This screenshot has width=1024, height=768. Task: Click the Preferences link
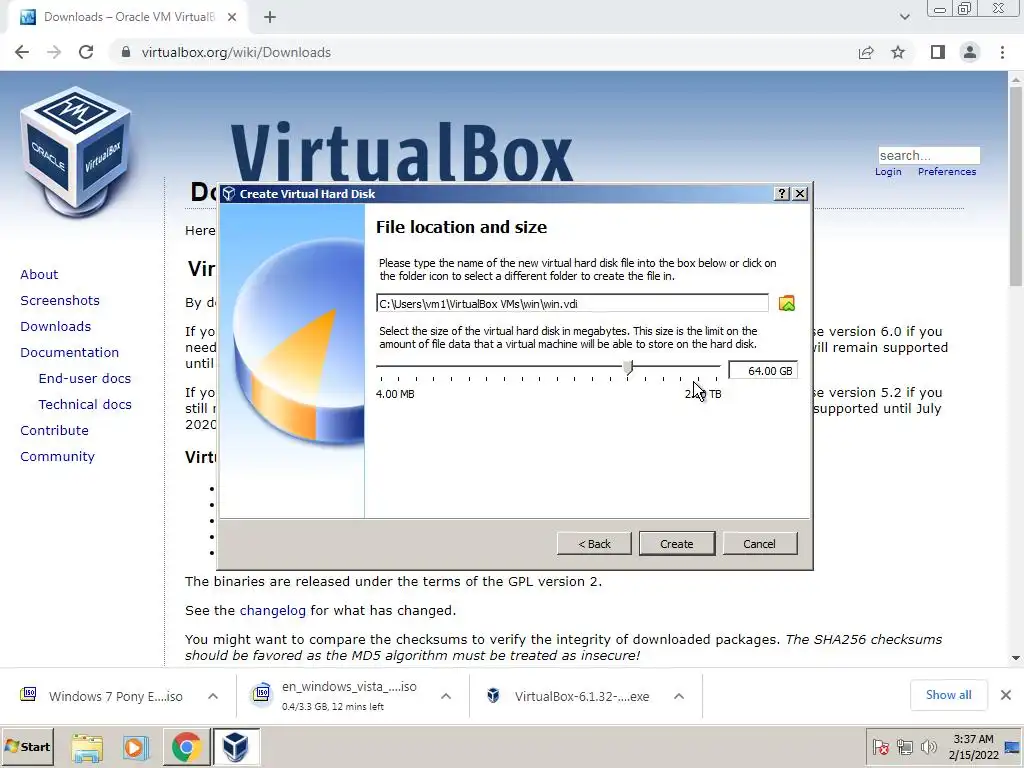click(x=947, y=172)
